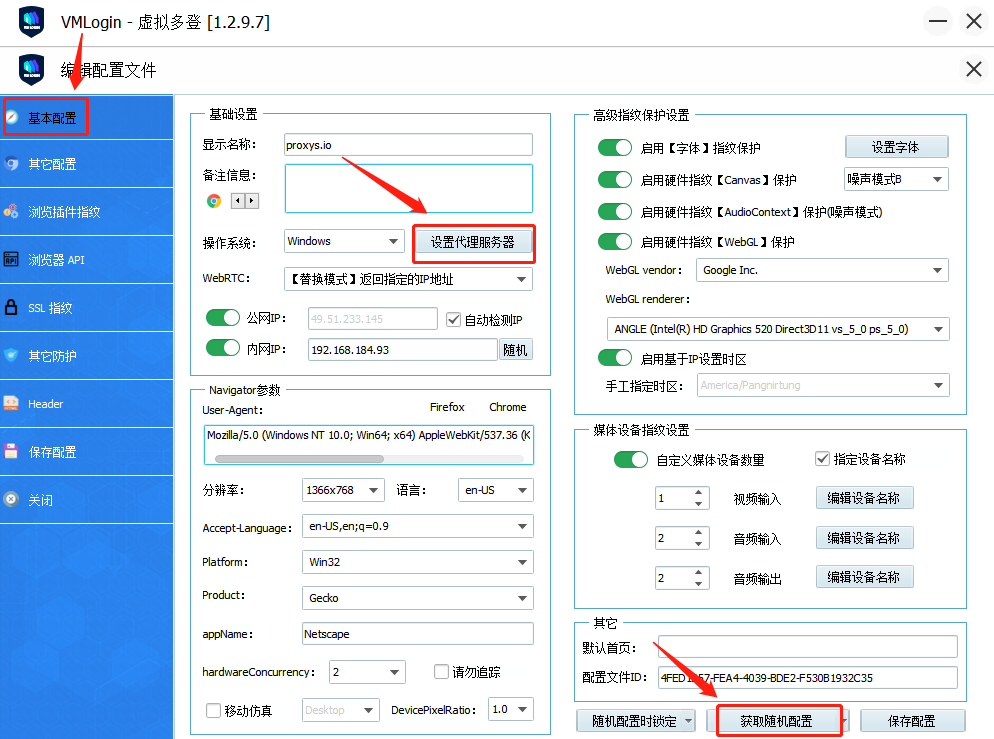Screen dimensions: 994x739
Task: Open the 分辨率 1366x768 dropdown
Action: tap(343, 490)
